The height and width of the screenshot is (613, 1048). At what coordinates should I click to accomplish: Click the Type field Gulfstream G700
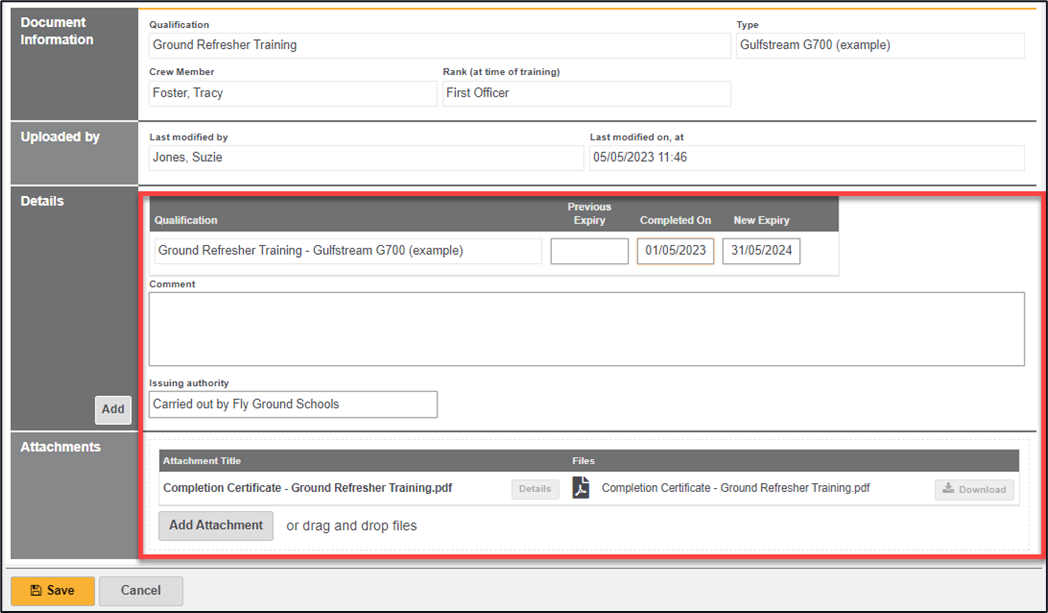click(x=880, y=45)
